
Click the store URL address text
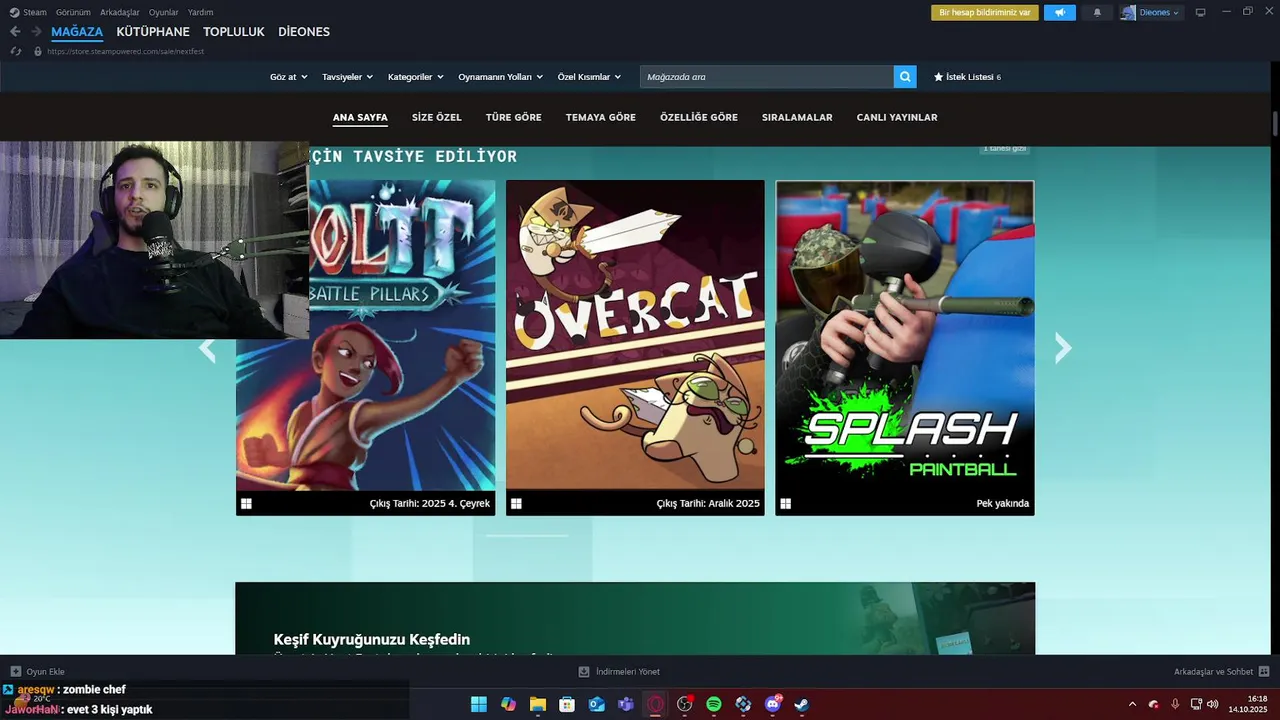tap(125, 51)
